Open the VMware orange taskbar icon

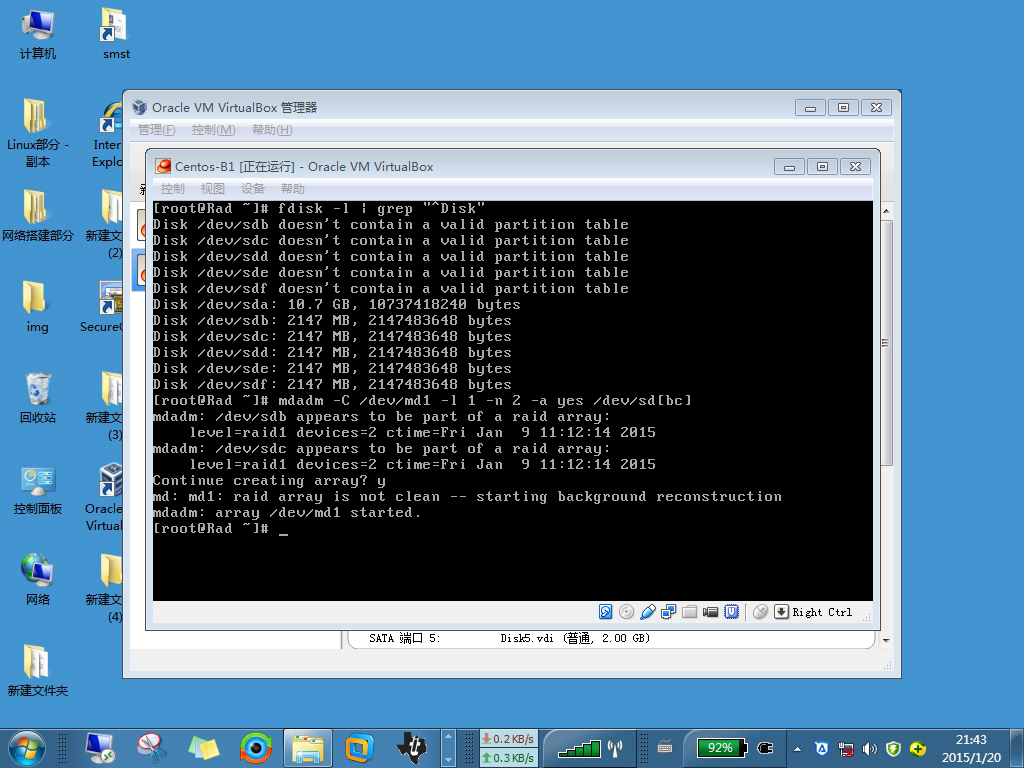[359, 748]
